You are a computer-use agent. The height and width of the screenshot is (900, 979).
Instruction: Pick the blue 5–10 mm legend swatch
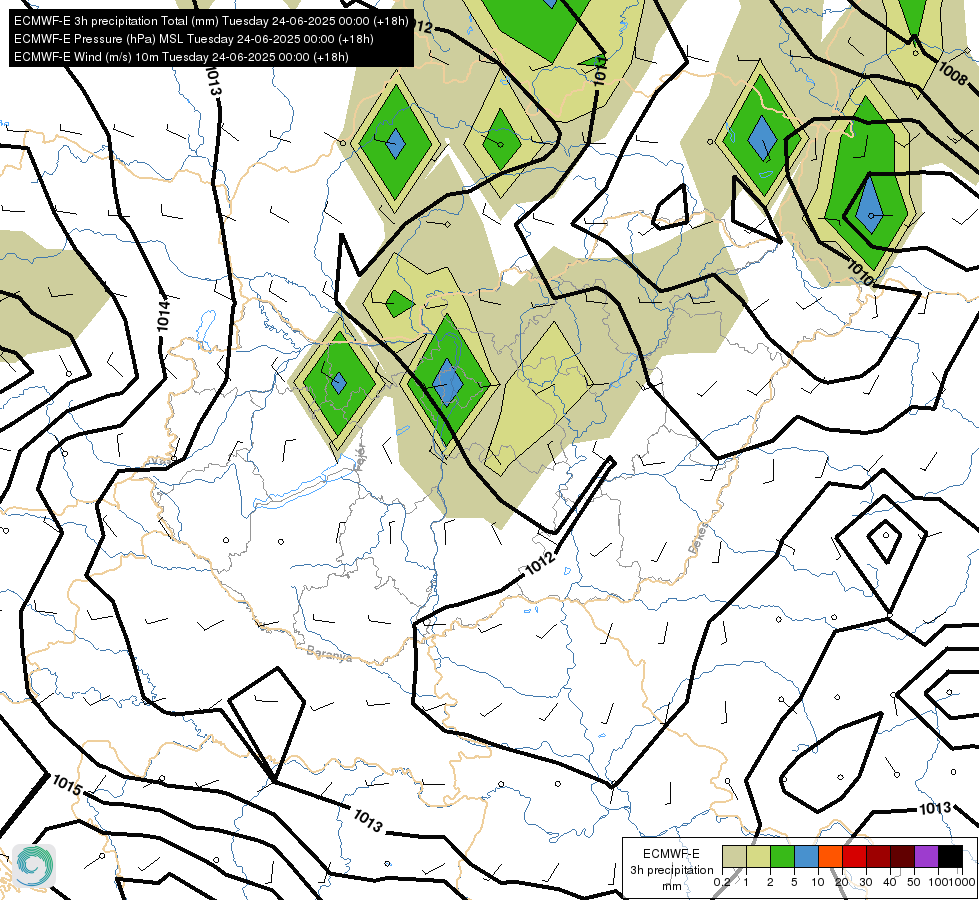tap(806, 856)
